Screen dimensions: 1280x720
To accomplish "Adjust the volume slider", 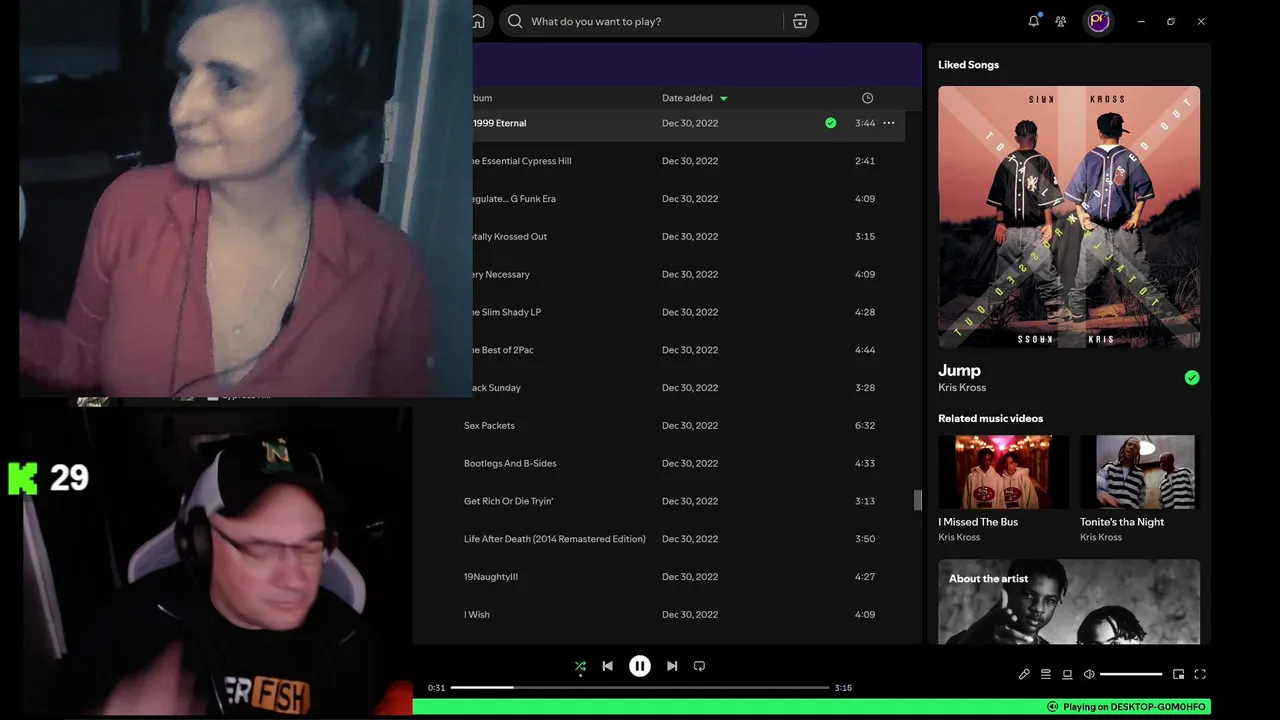I will tap(1131, 674).
